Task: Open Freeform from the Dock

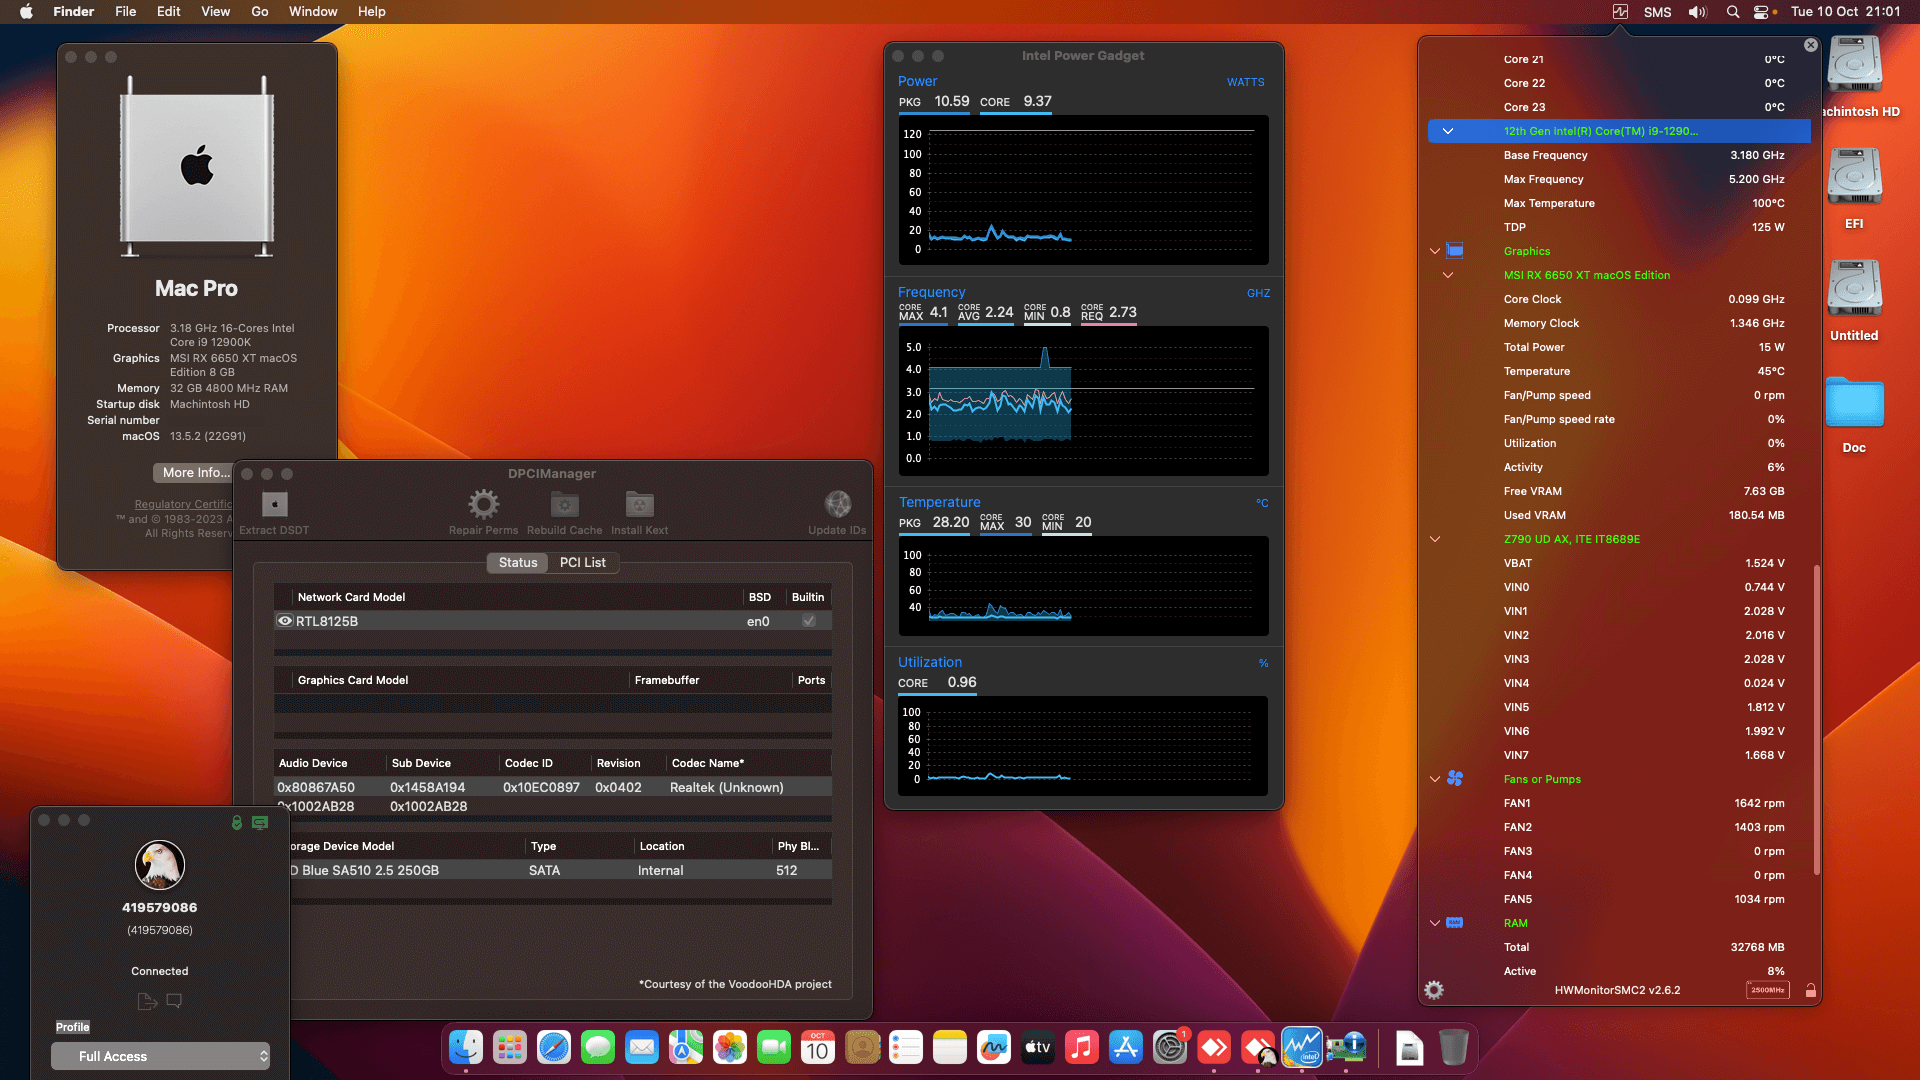Action: (x=994, y=1047)
